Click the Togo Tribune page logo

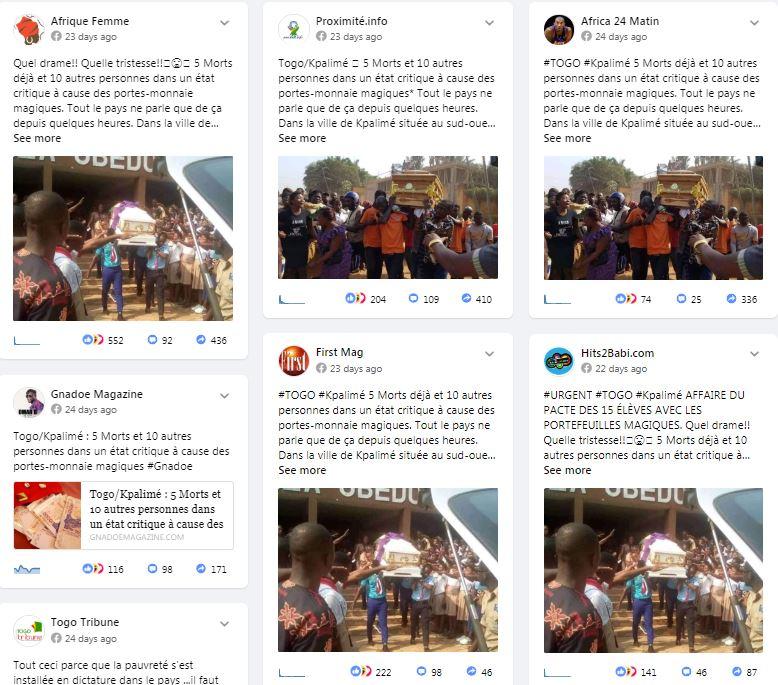pyautogui.click(x=29, y=630)
